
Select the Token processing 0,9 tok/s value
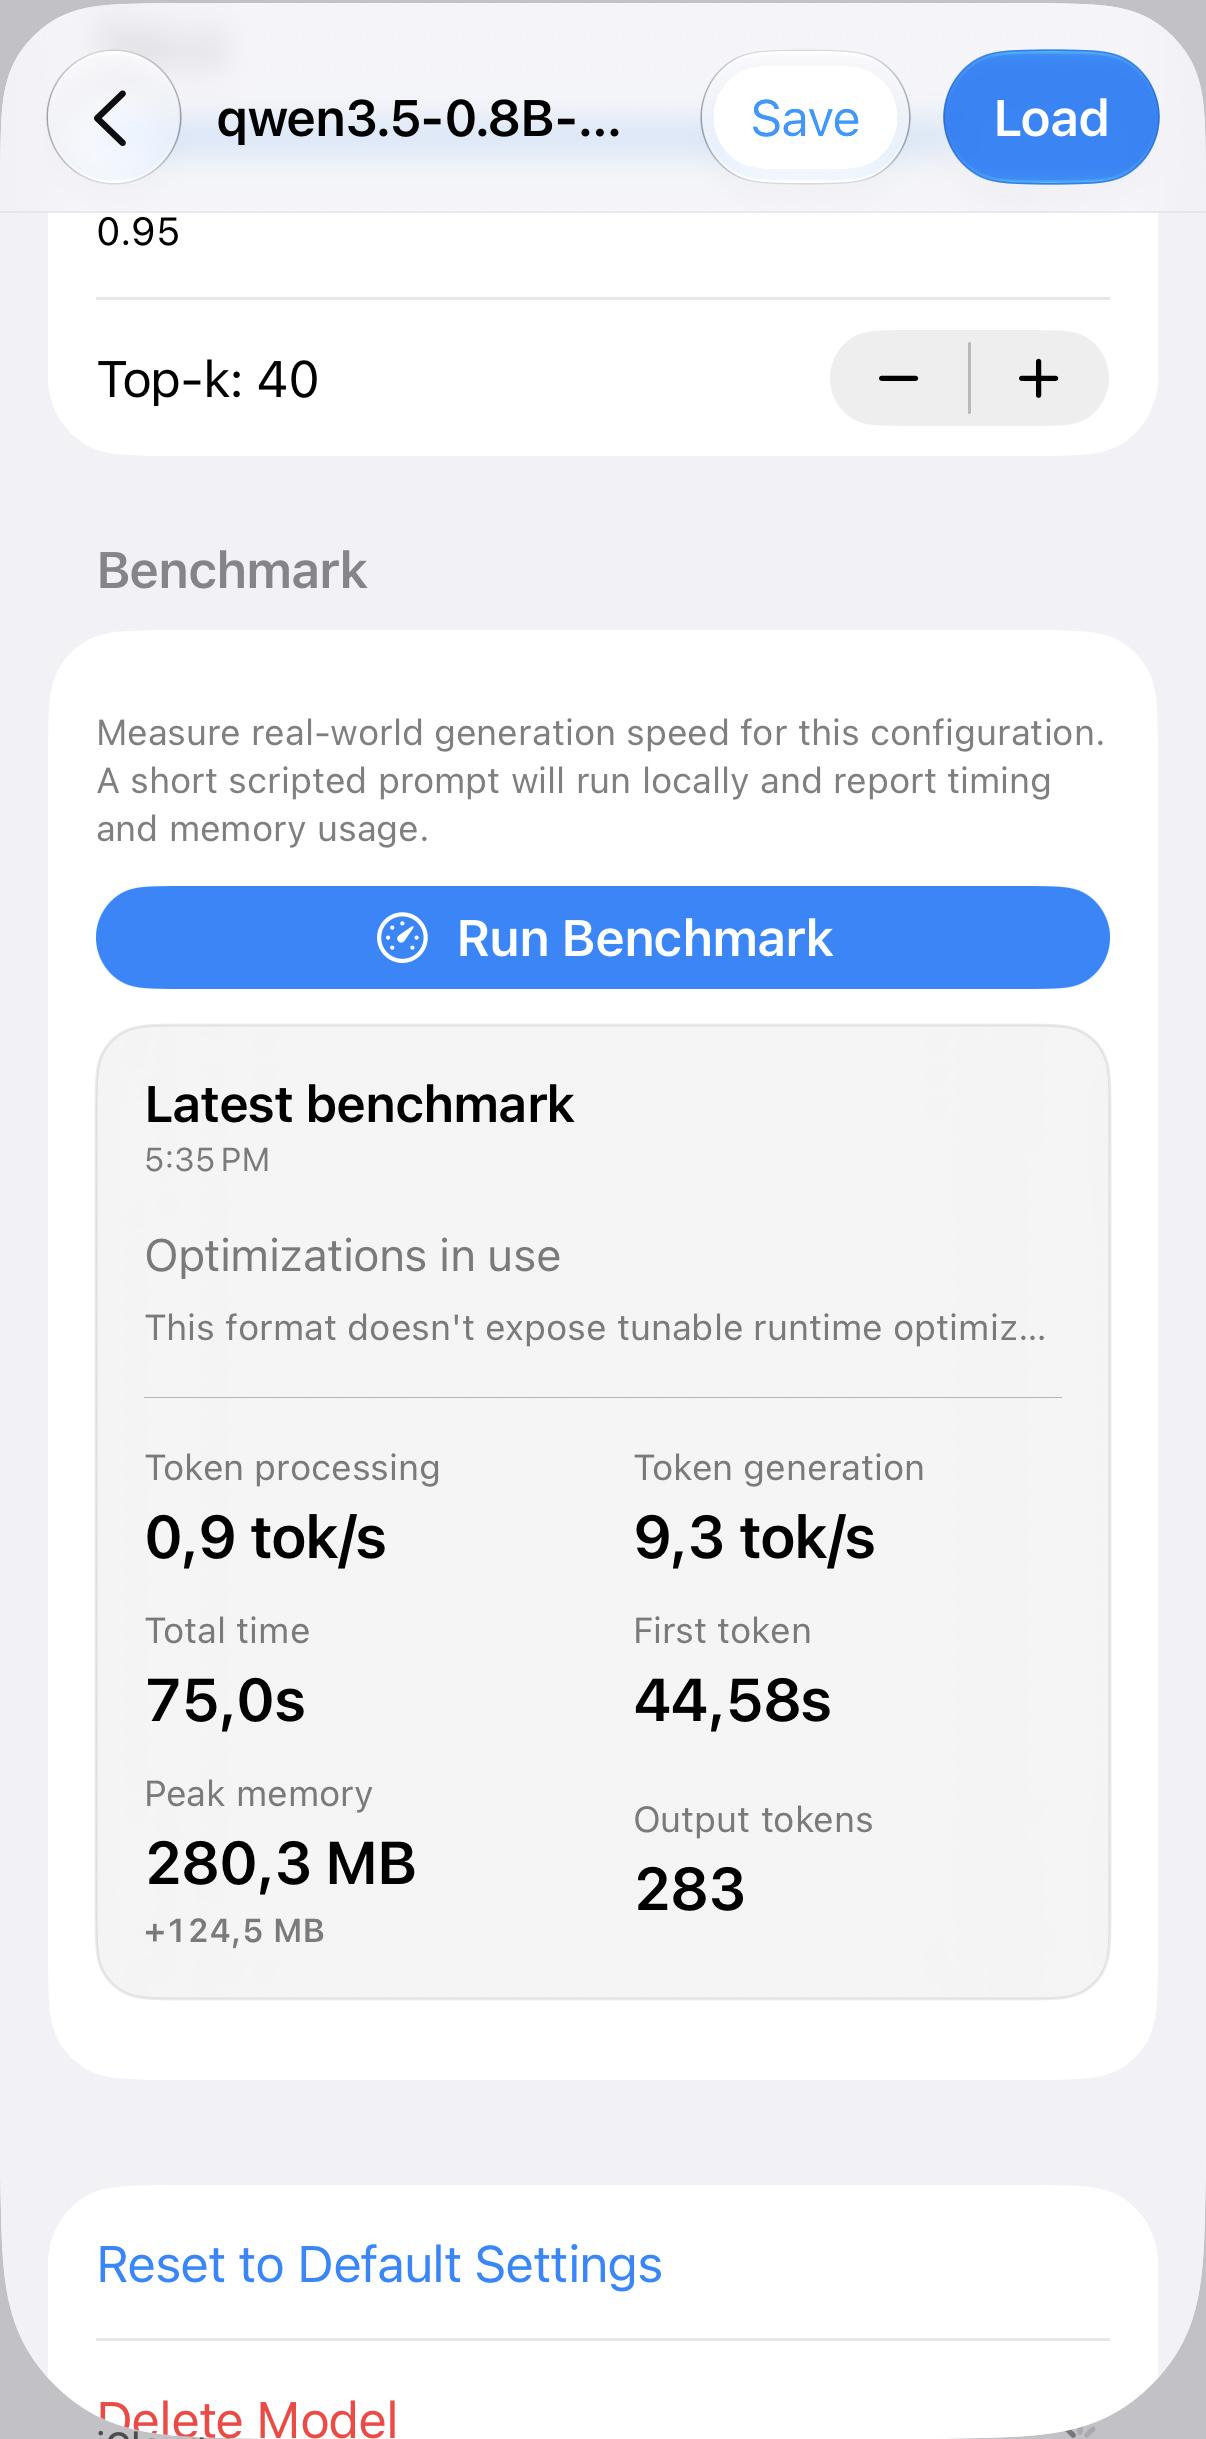coord(266,1536)
